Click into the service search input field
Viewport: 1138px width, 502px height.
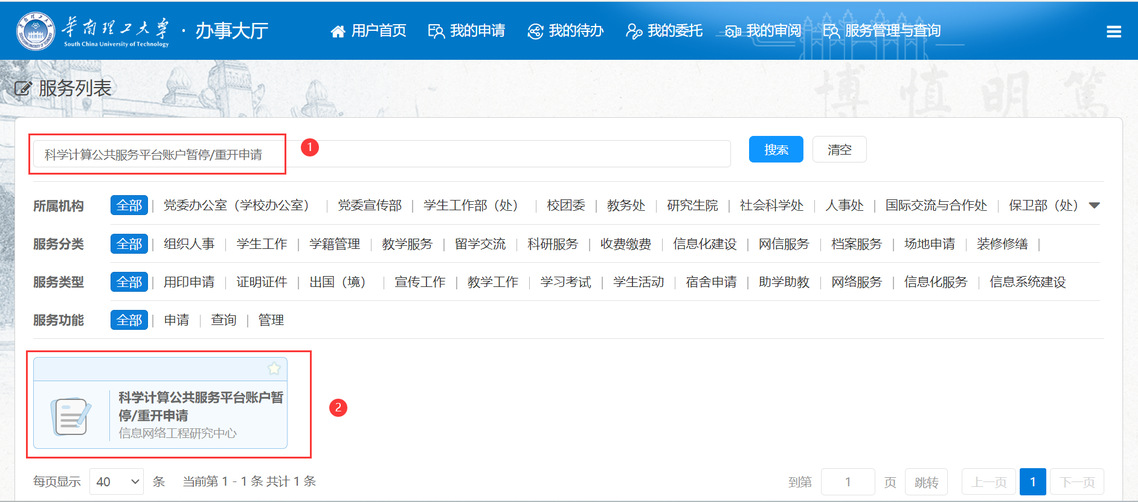[x=382, y=154]
